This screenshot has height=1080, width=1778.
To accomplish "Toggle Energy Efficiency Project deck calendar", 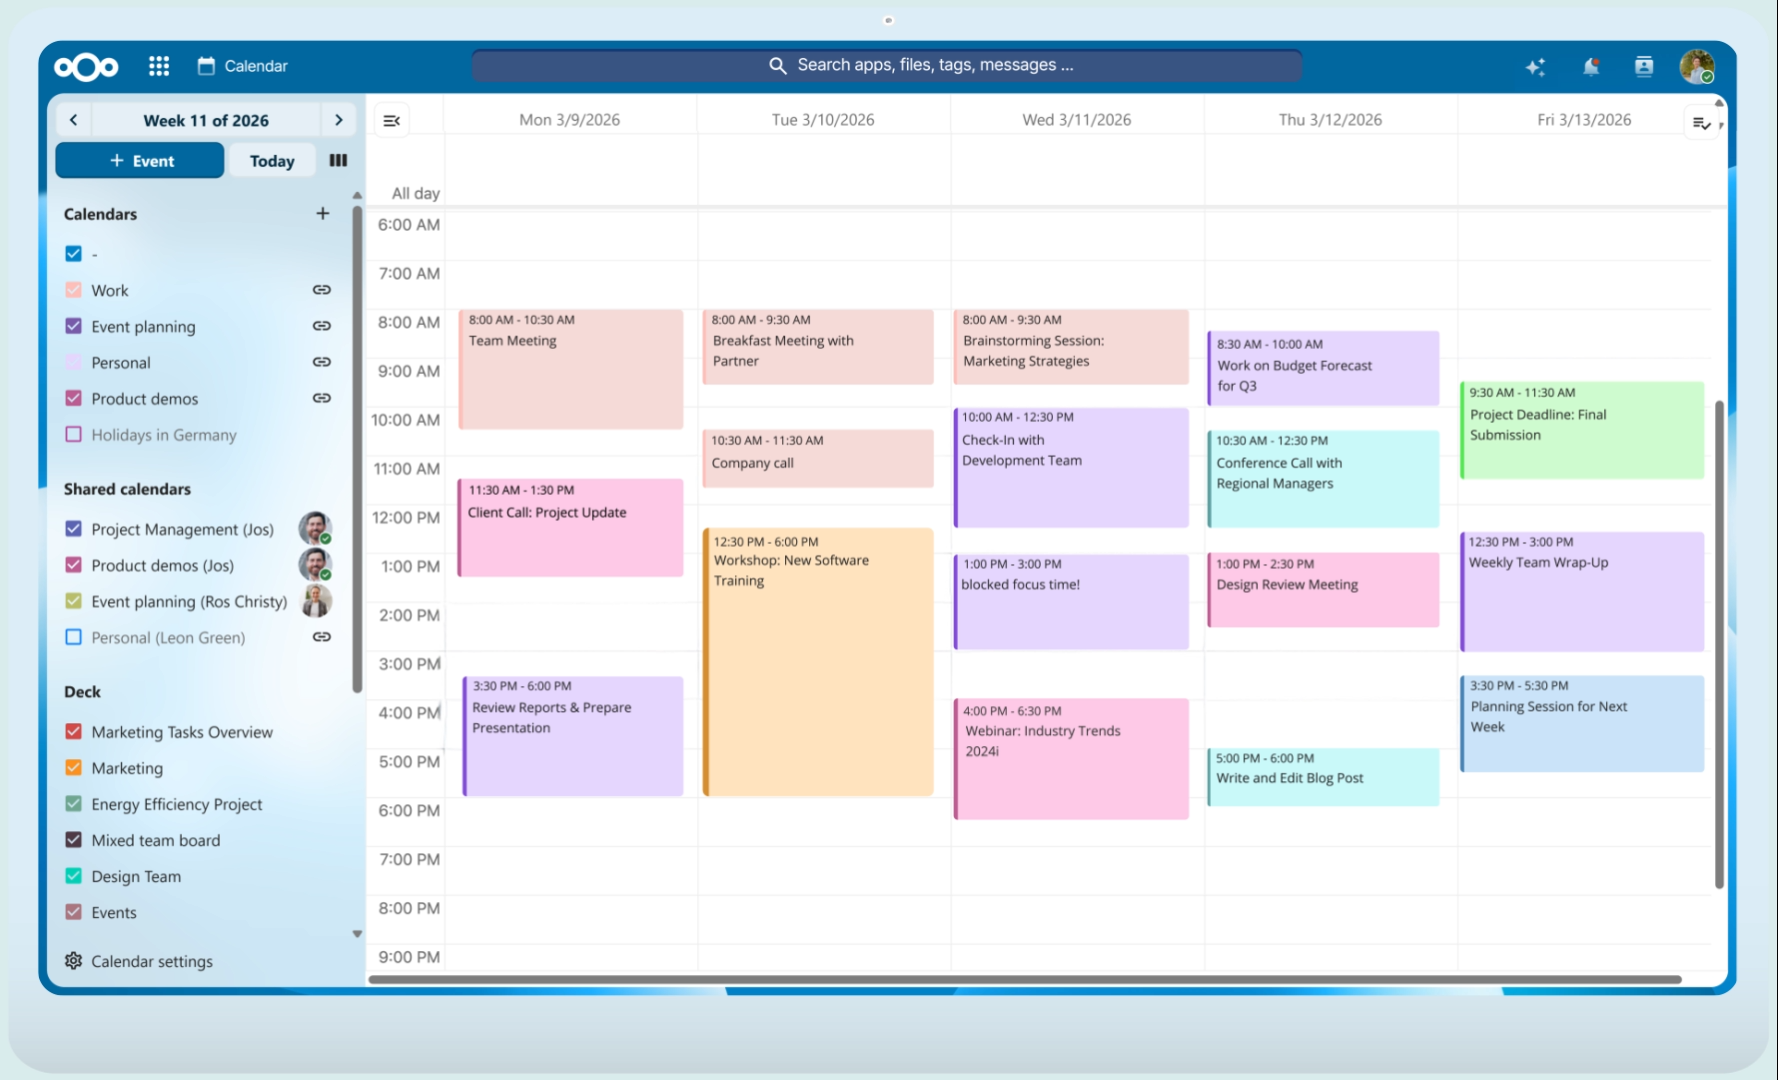I will [73, 804].
